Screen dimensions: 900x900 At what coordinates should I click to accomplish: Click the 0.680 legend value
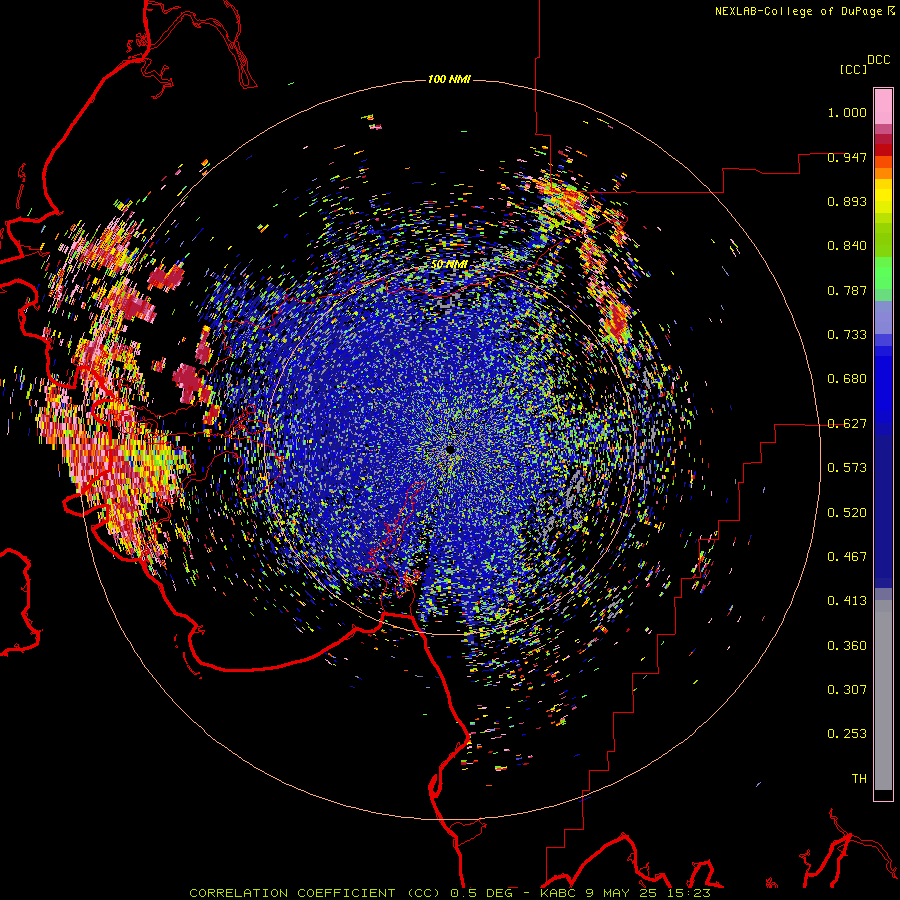pyautogui.click(x=847, y=379)
